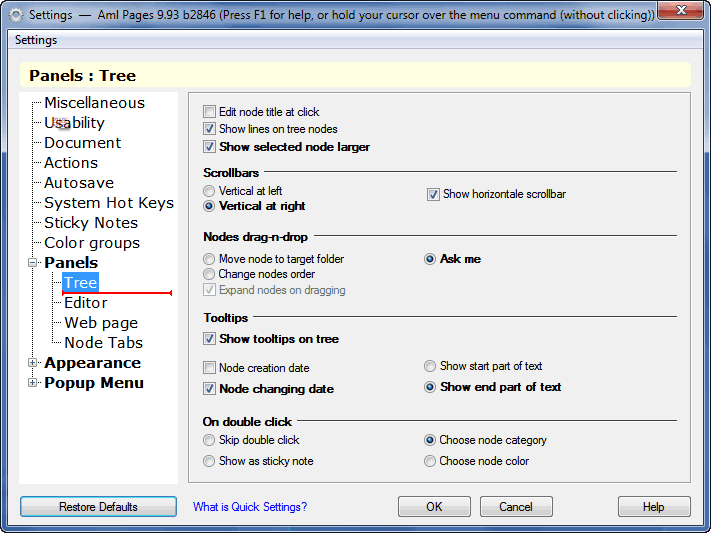Select the Panels category label

71,263
